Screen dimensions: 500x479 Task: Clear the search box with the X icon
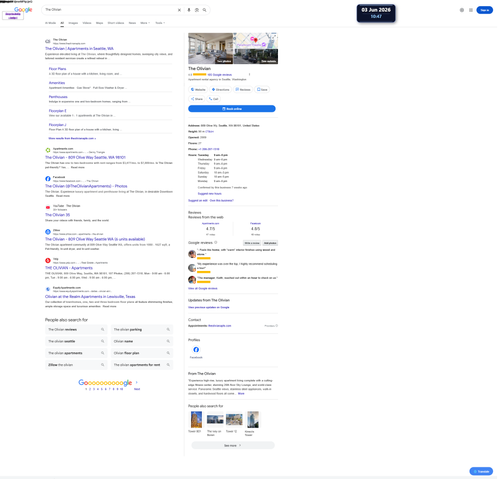pyautogui.click(x=179, y=10)
